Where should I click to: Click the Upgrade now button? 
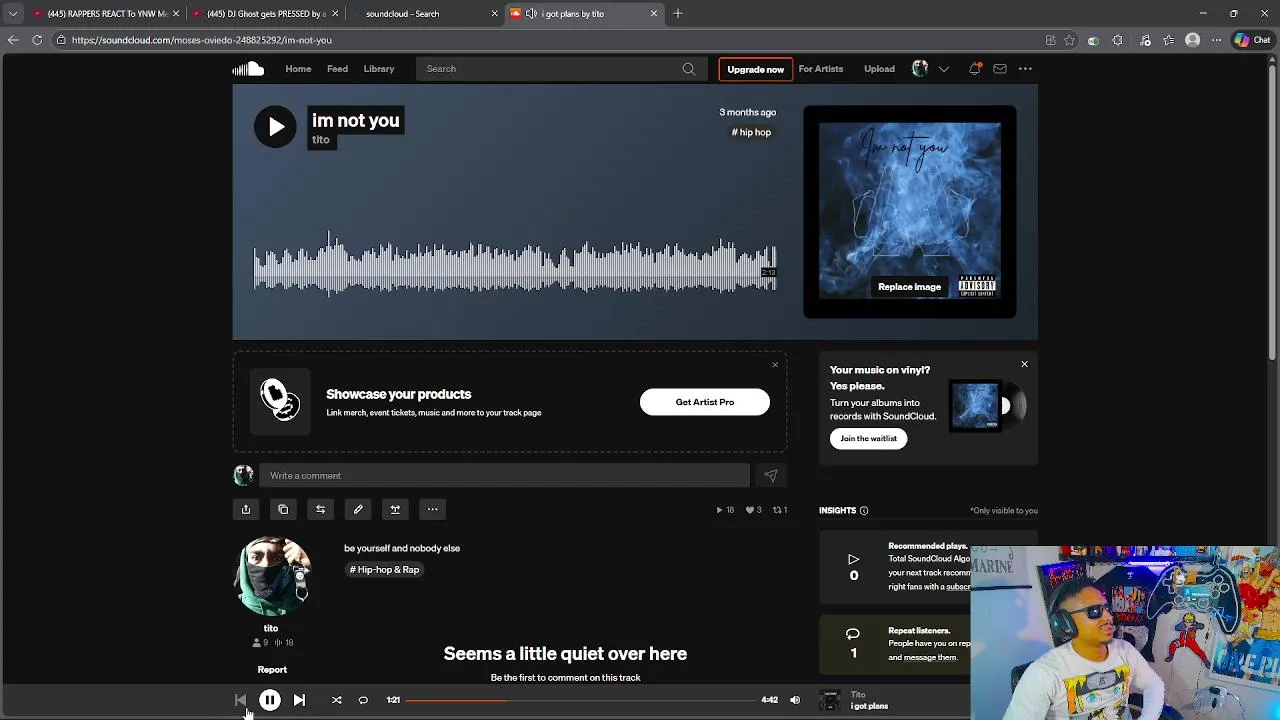tap(755, 69)
